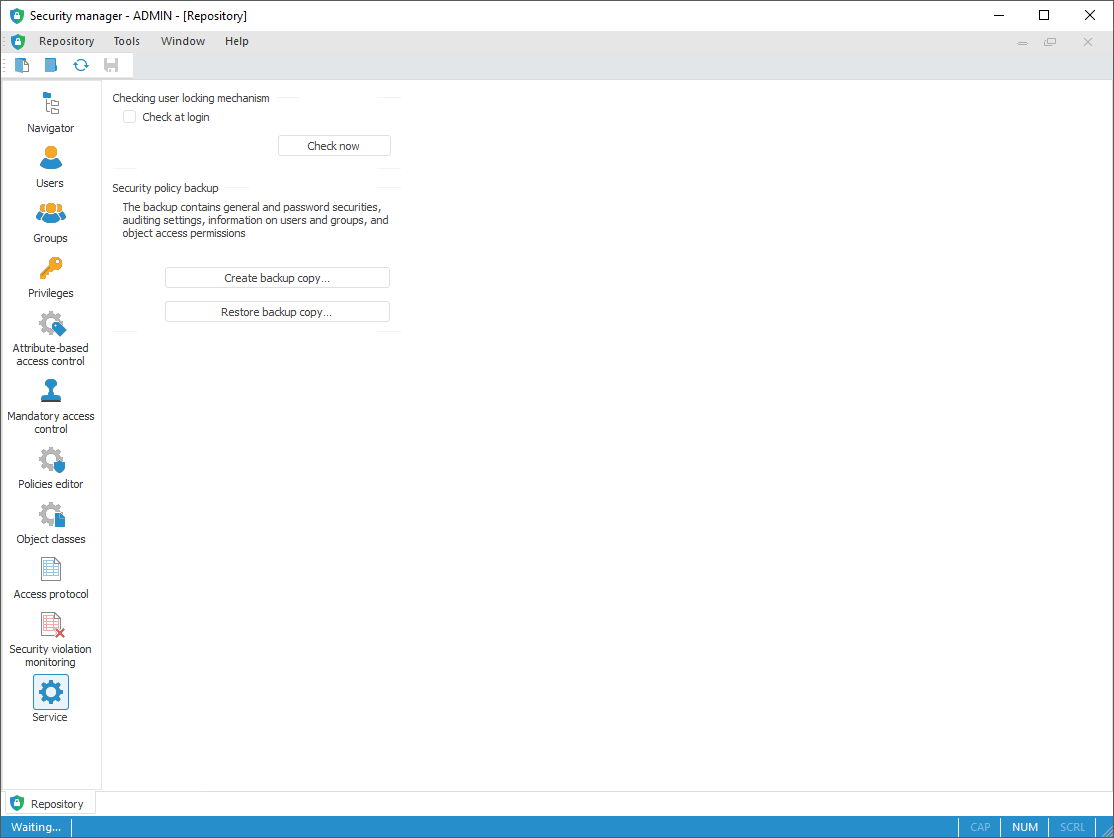Viewport: 1114px width, 838px height.
Task: Restore the inner Repository child window
Action: [1050, 42]
